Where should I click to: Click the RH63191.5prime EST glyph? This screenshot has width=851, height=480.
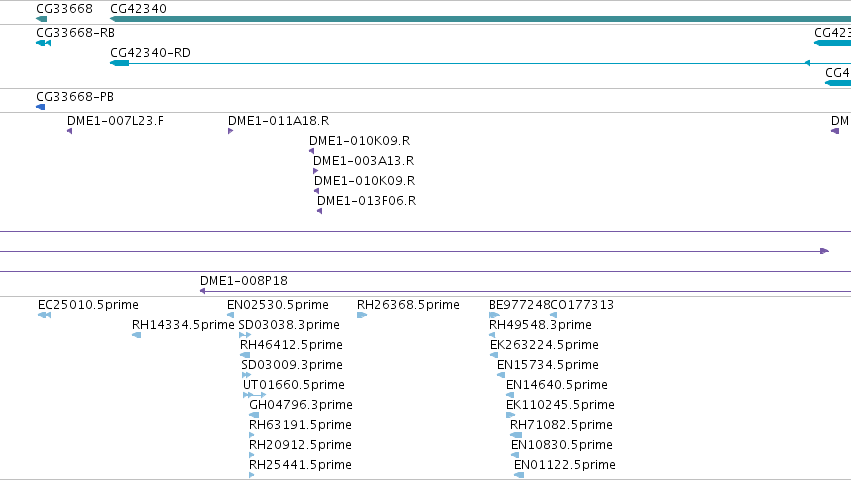point(252,435)
